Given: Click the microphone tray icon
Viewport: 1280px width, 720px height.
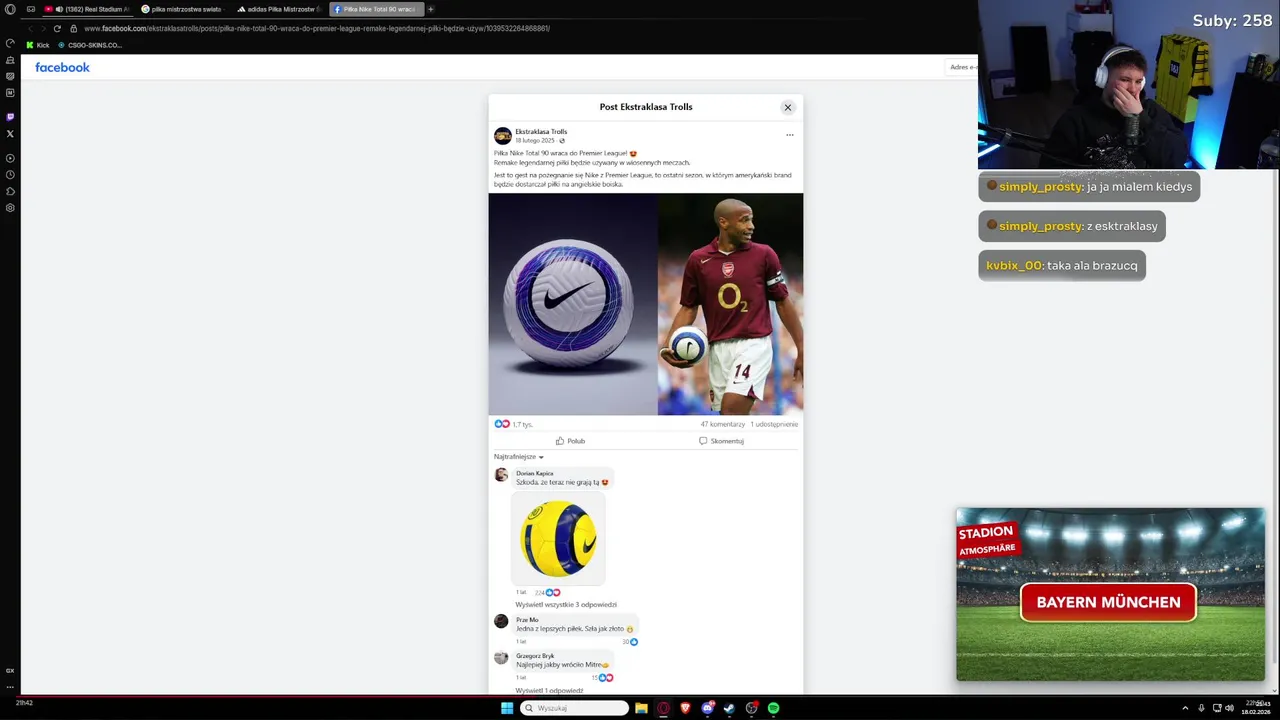Looking at the screenshot, I should (1201, 708).
